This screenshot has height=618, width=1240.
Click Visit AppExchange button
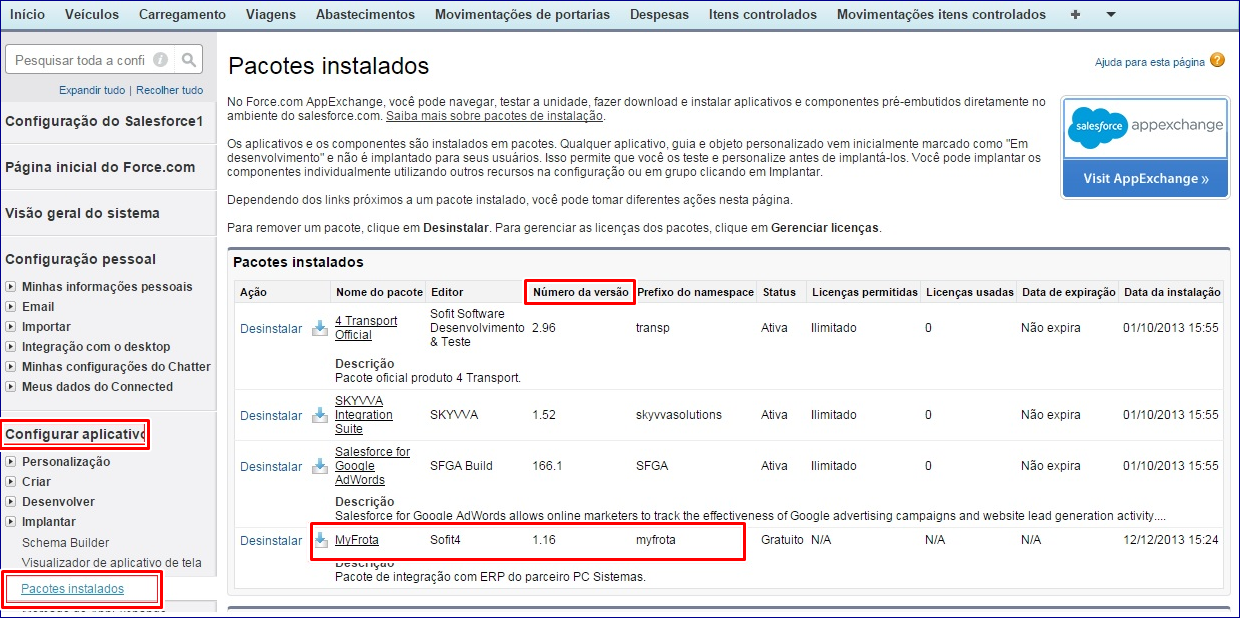[x=1146, y=178]
